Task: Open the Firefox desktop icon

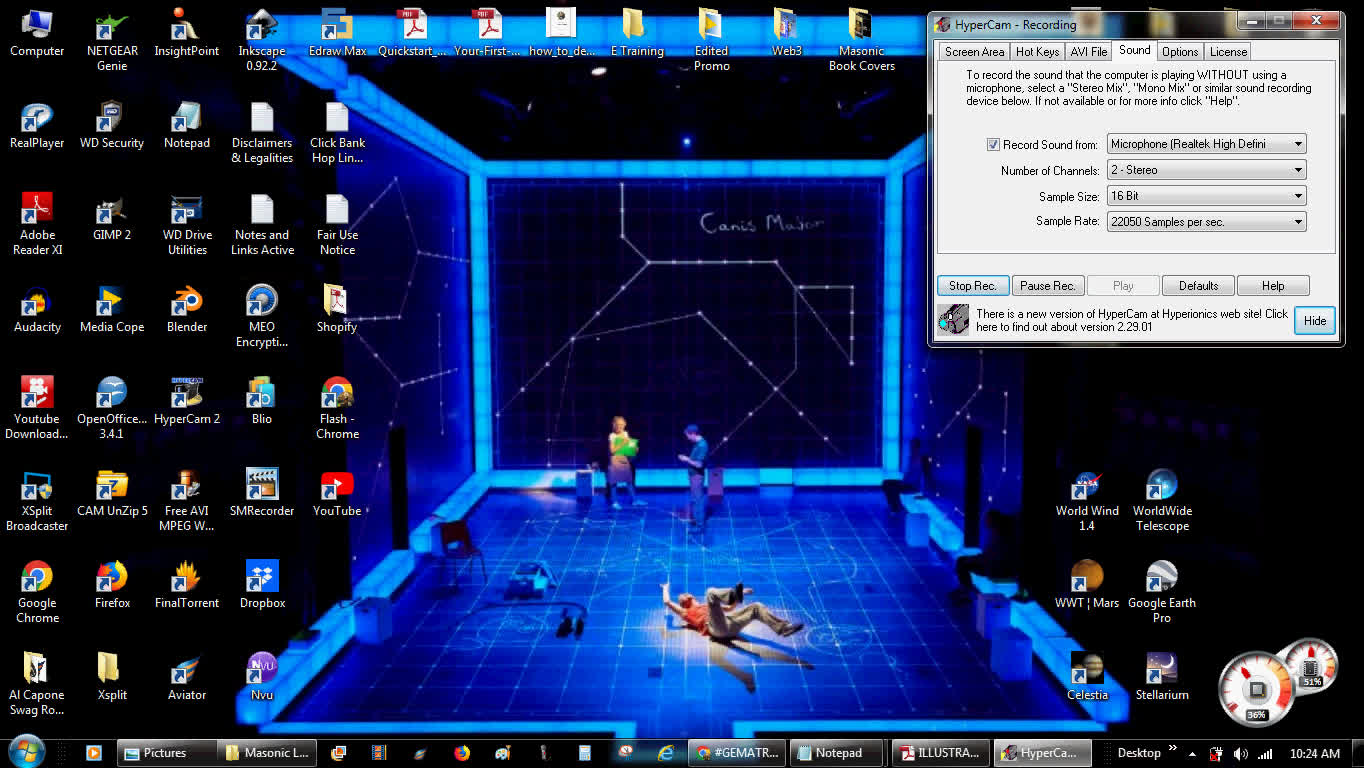Action: (x=112, y=585)
